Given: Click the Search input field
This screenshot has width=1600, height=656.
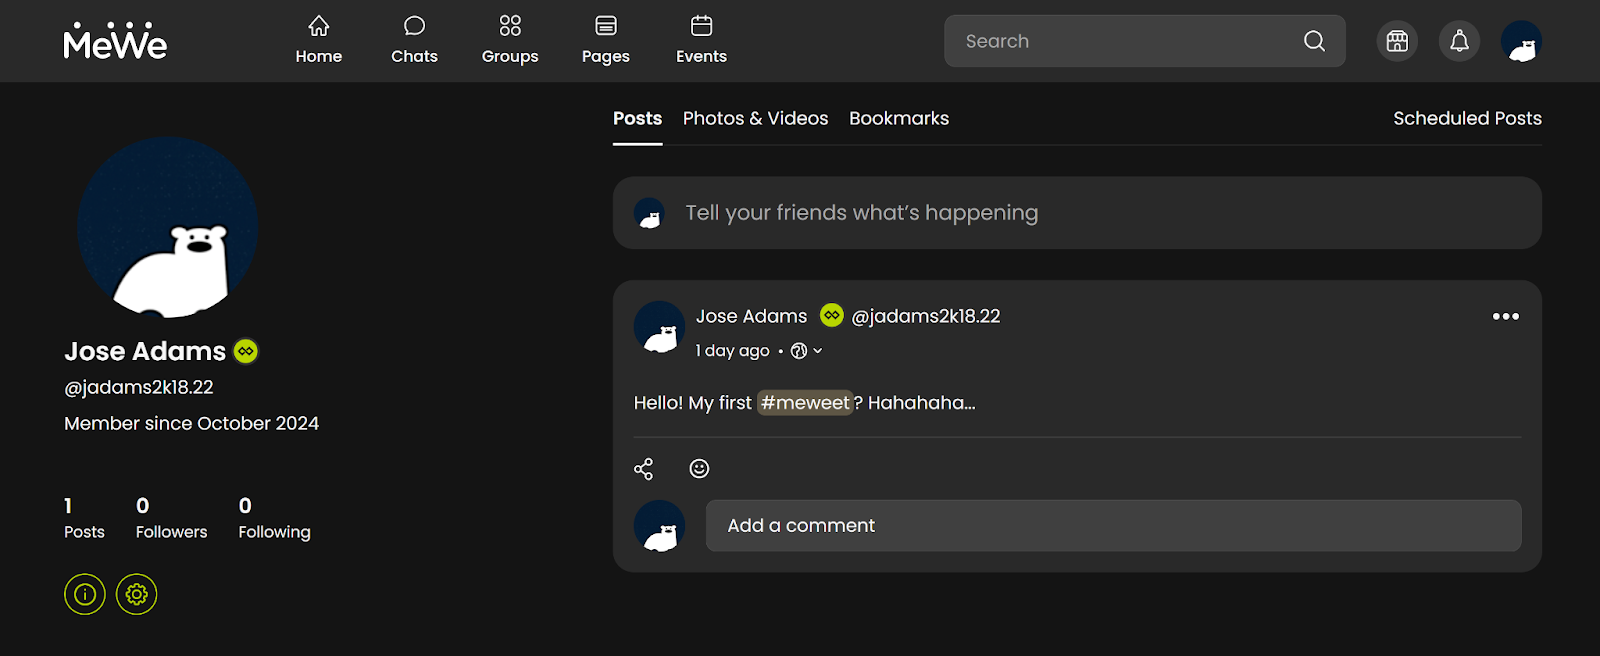Looking at the screenshot, I should (1144, 41).
